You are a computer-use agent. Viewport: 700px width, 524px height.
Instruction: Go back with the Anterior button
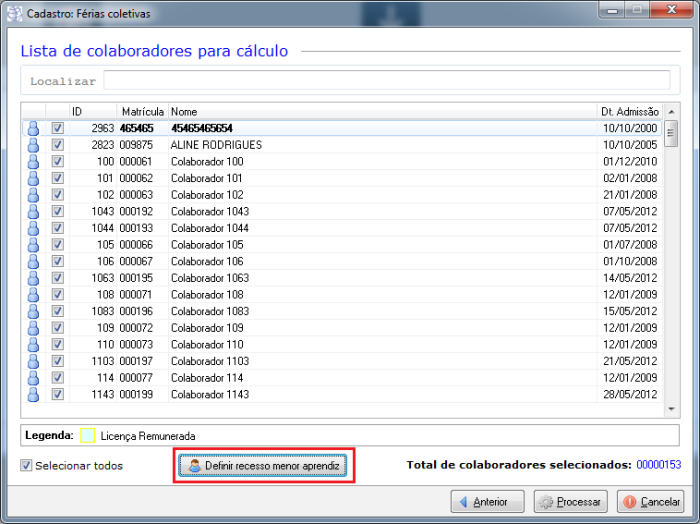486,502
